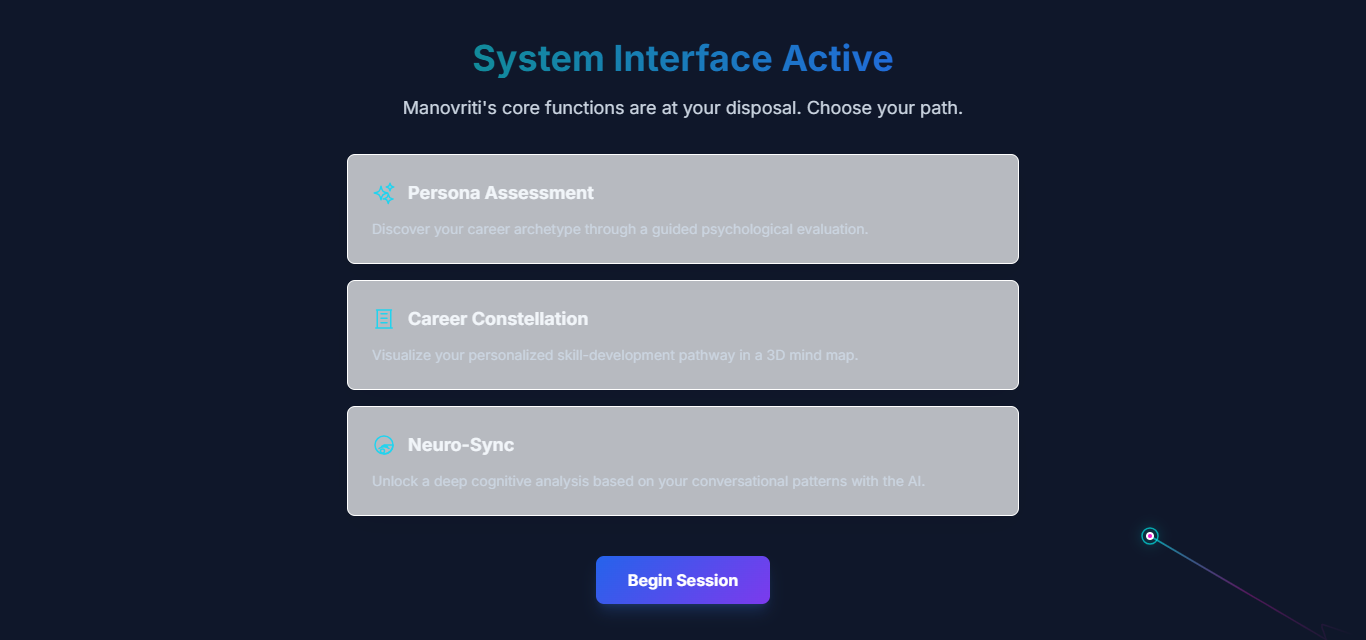Image resolution: width=1366 pixels, height=640 pixels.
Task: Click the 'Discover your career archetype' description
Action: 619,229
